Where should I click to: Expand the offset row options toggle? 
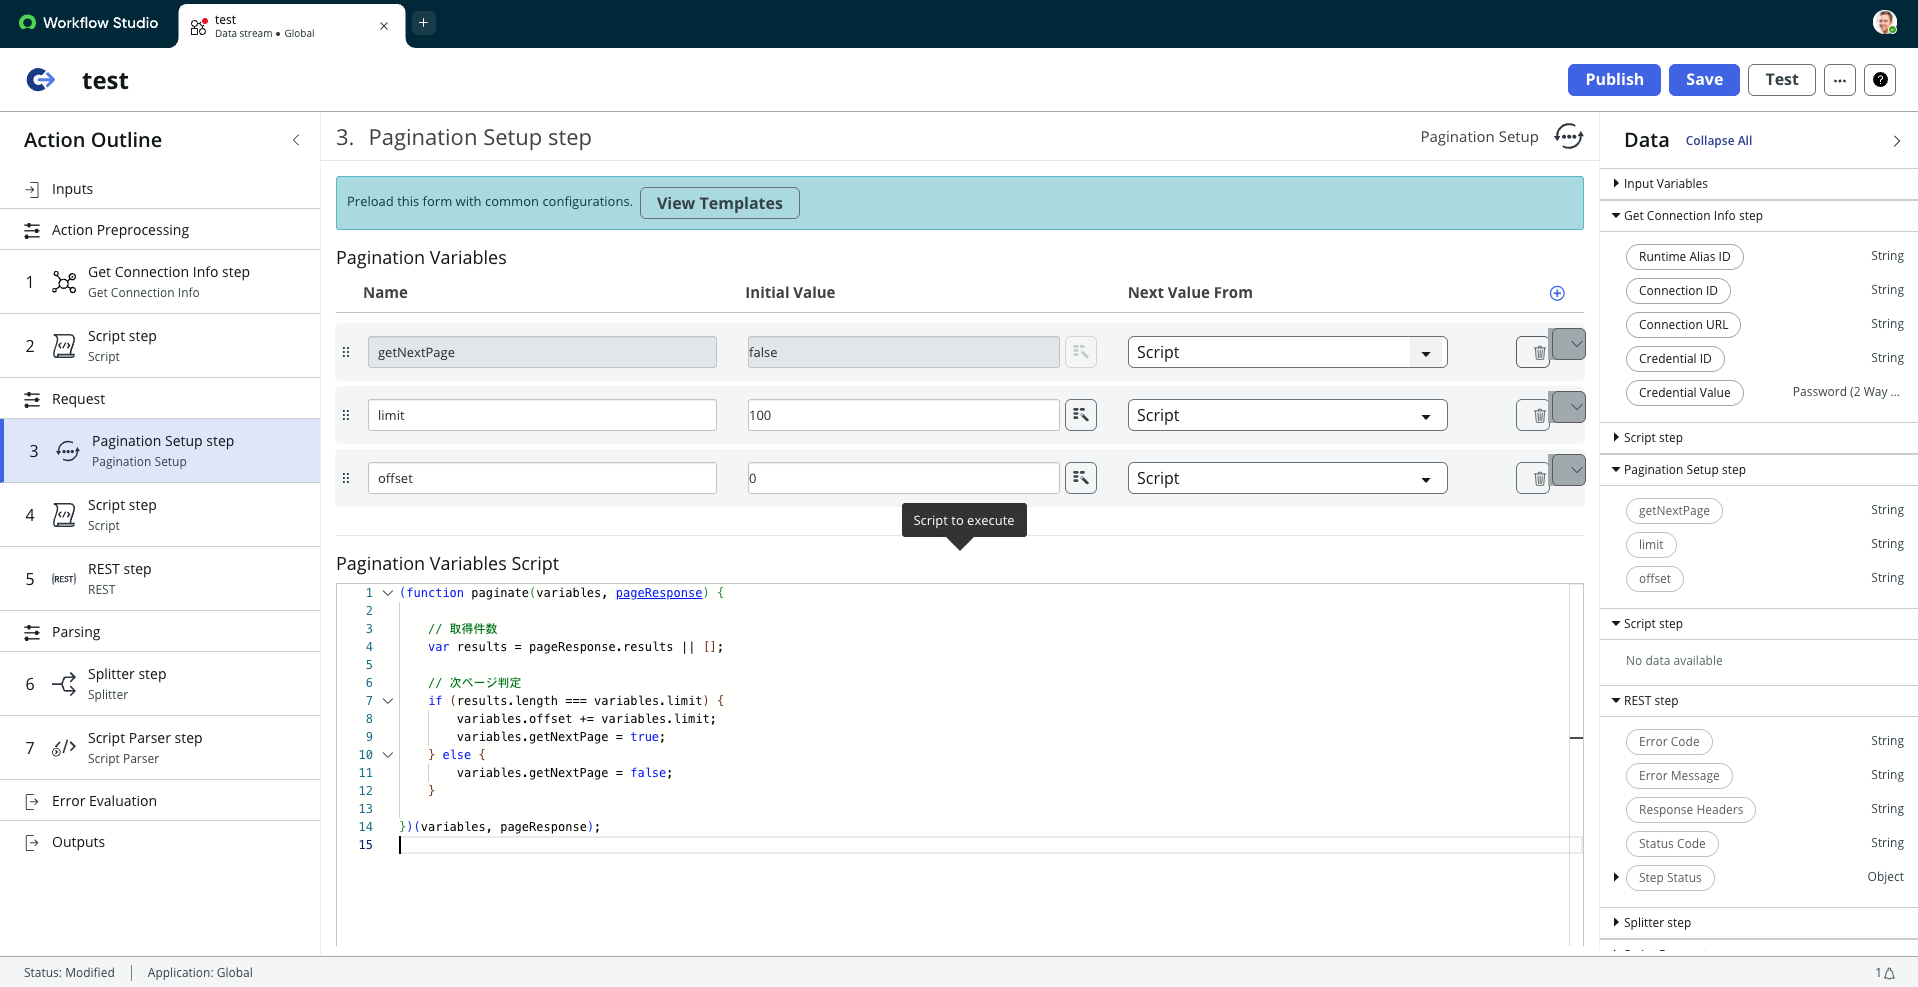(x=1569, y=470)
